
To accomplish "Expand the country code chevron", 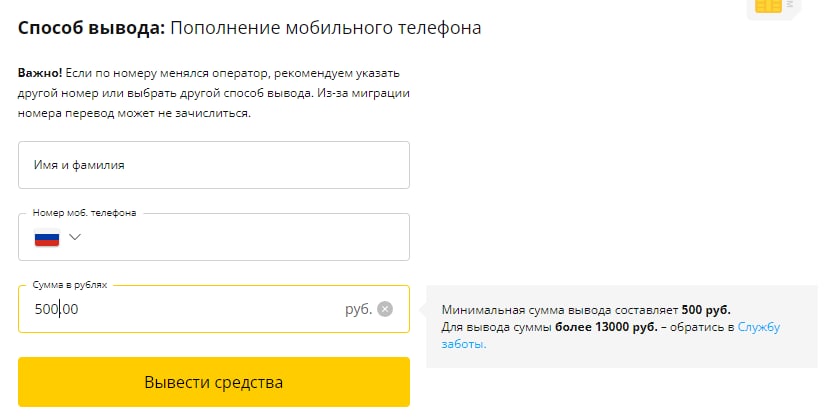I will [74, 237].
